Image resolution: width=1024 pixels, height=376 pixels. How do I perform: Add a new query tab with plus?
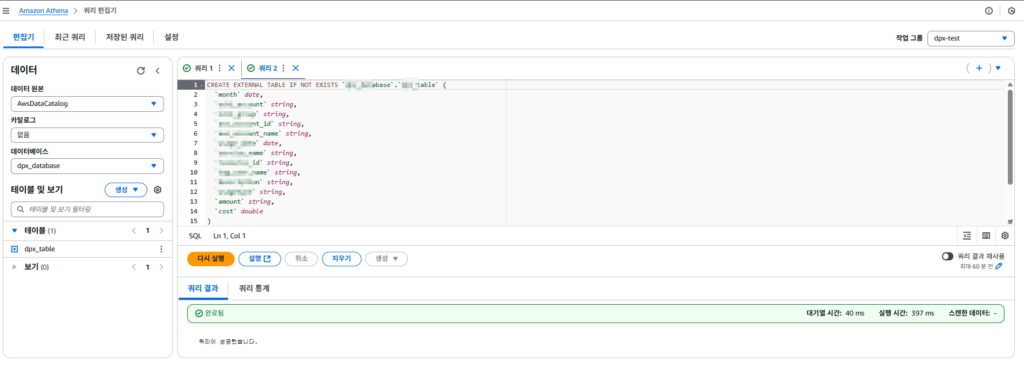coord(979,68)
